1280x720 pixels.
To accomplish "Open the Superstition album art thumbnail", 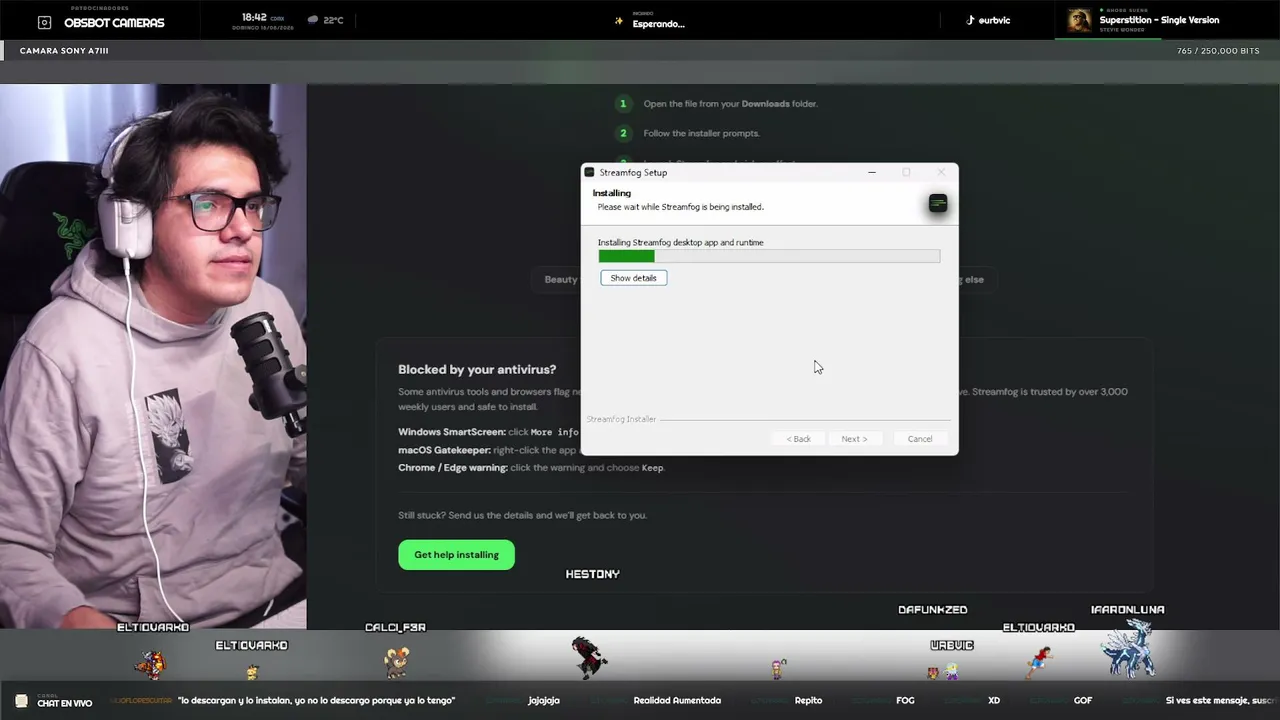I will [1079, 20].
